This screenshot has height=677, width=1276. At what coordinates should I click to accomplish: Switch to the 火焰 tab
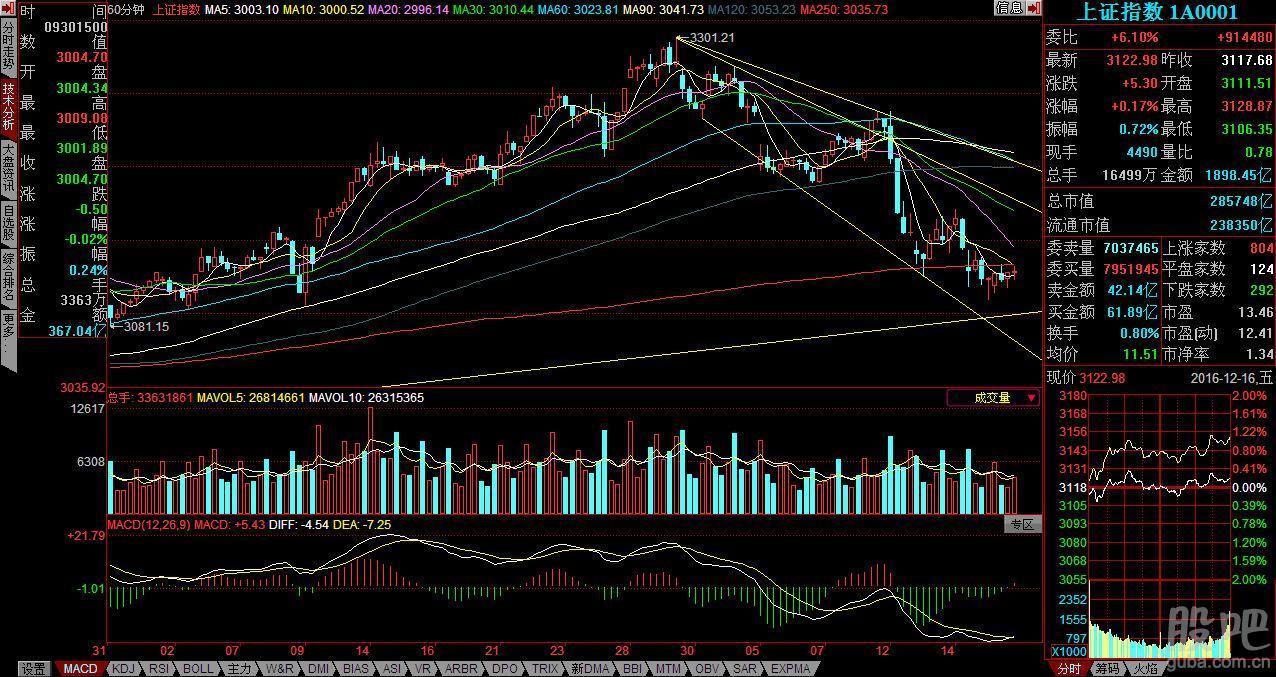point(1145,668)
